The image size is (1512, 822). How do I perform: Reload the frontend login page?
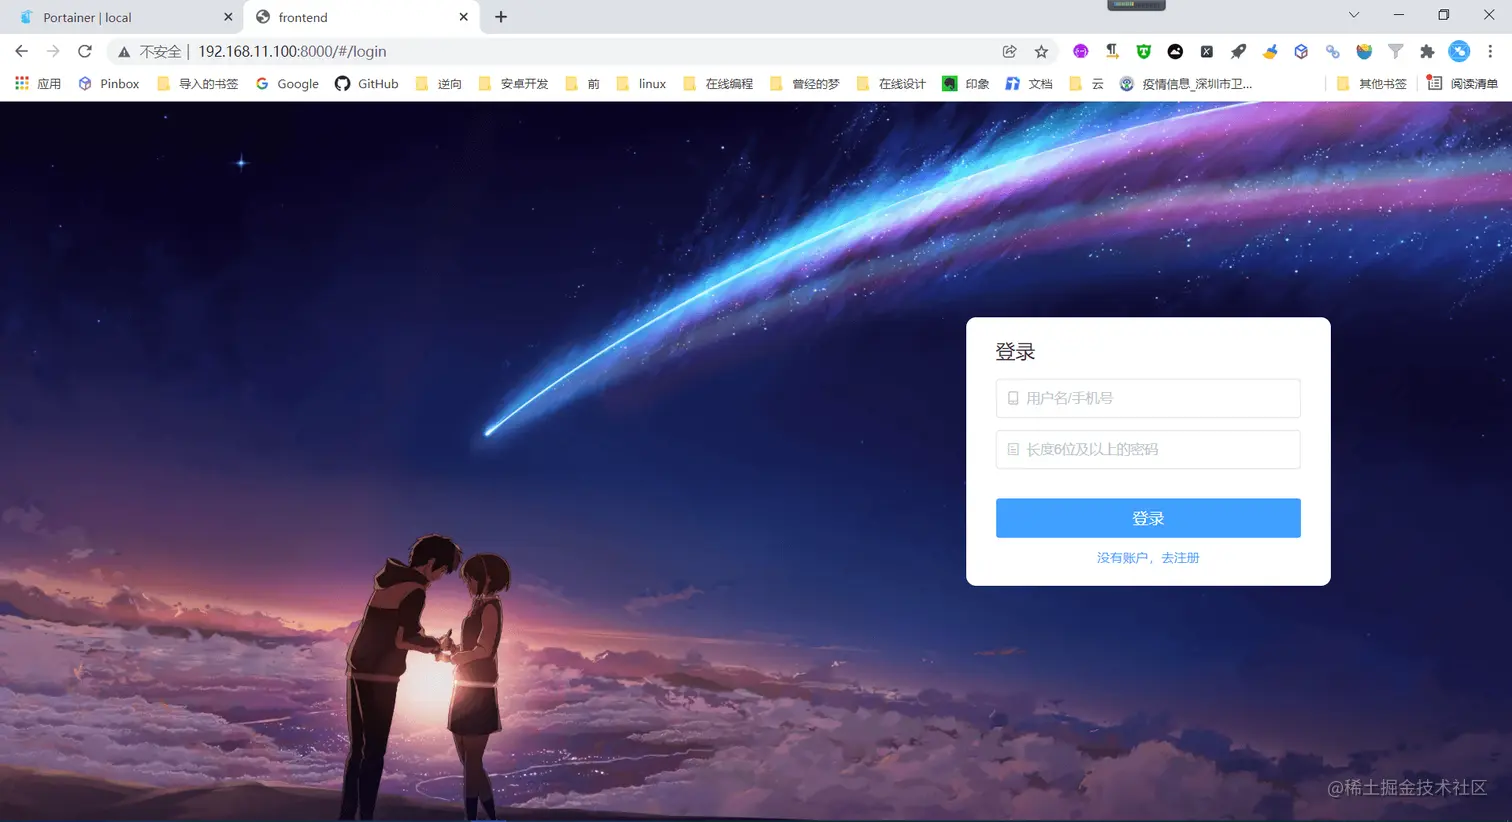pyautogui.click(x=85, y=51)
